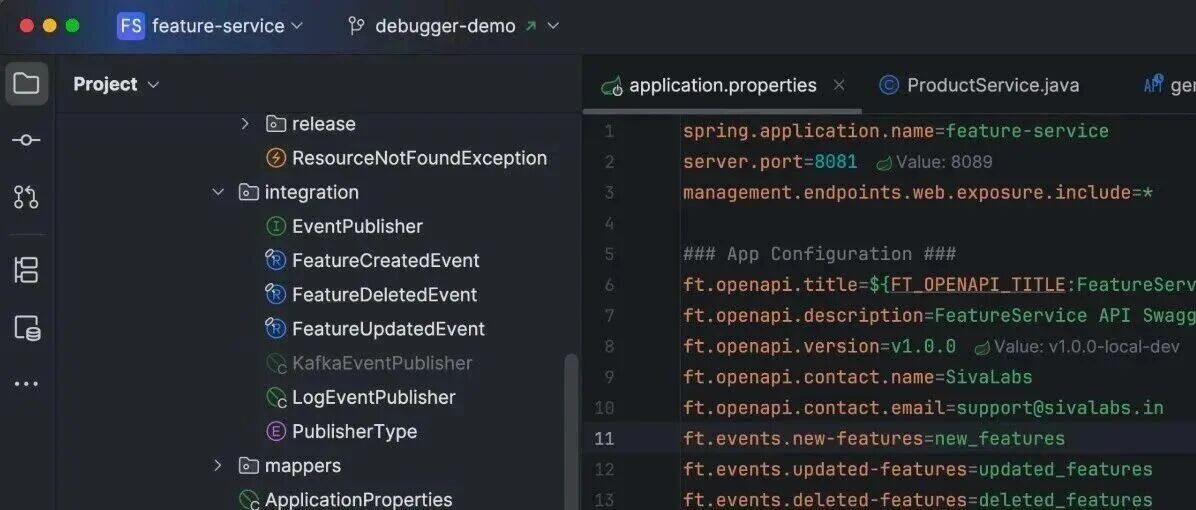Collapse the integration package chevron
Screen dimensions: 1196x510
(218, 192)
